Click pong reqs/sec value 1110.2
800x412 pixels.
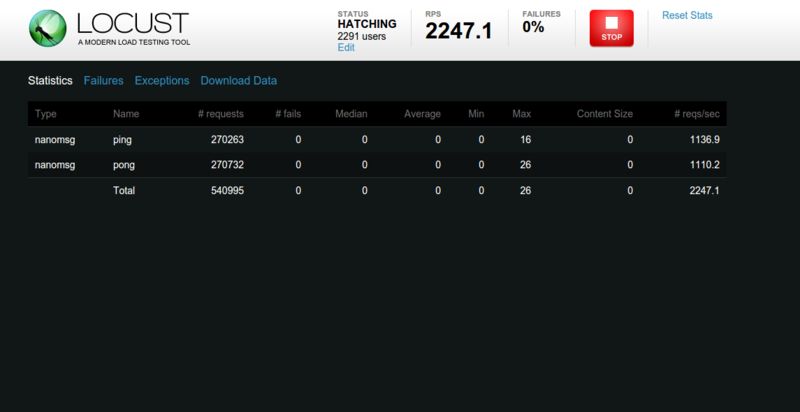click(x=705, y=165)
